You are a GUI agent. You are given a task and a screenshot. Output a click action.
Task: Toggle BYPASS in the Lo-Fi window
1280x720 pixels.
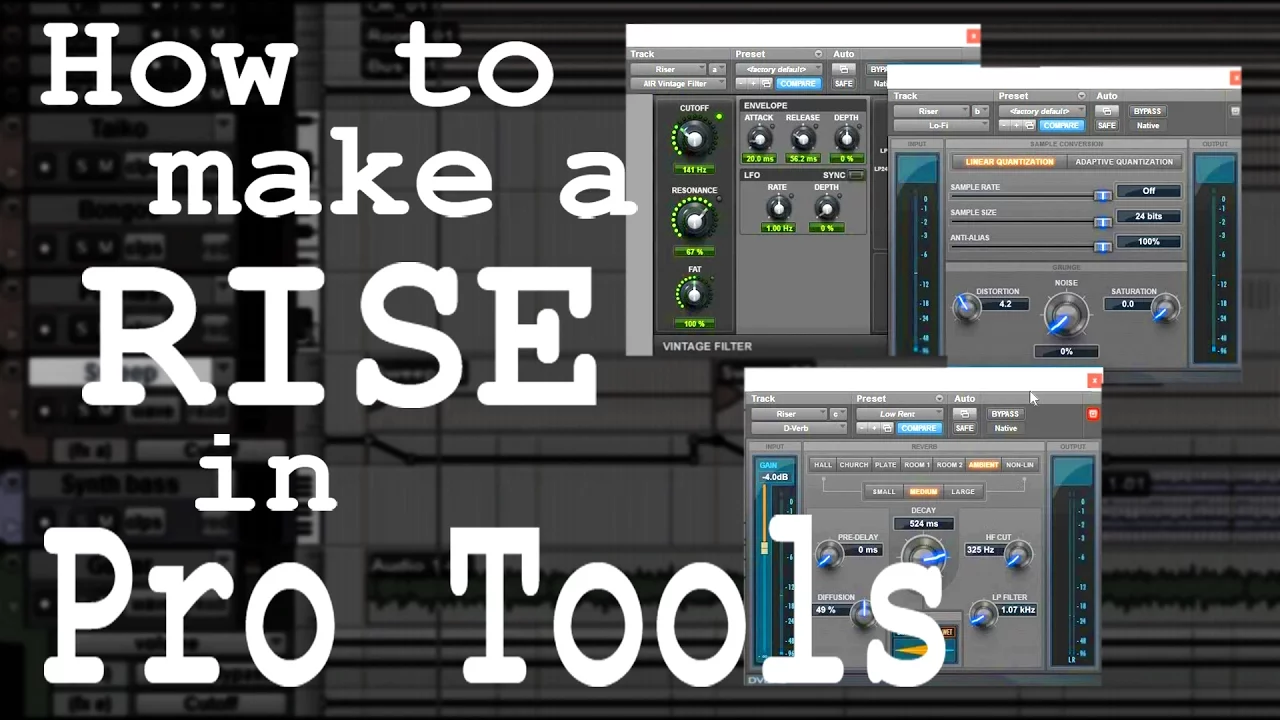1148,111
